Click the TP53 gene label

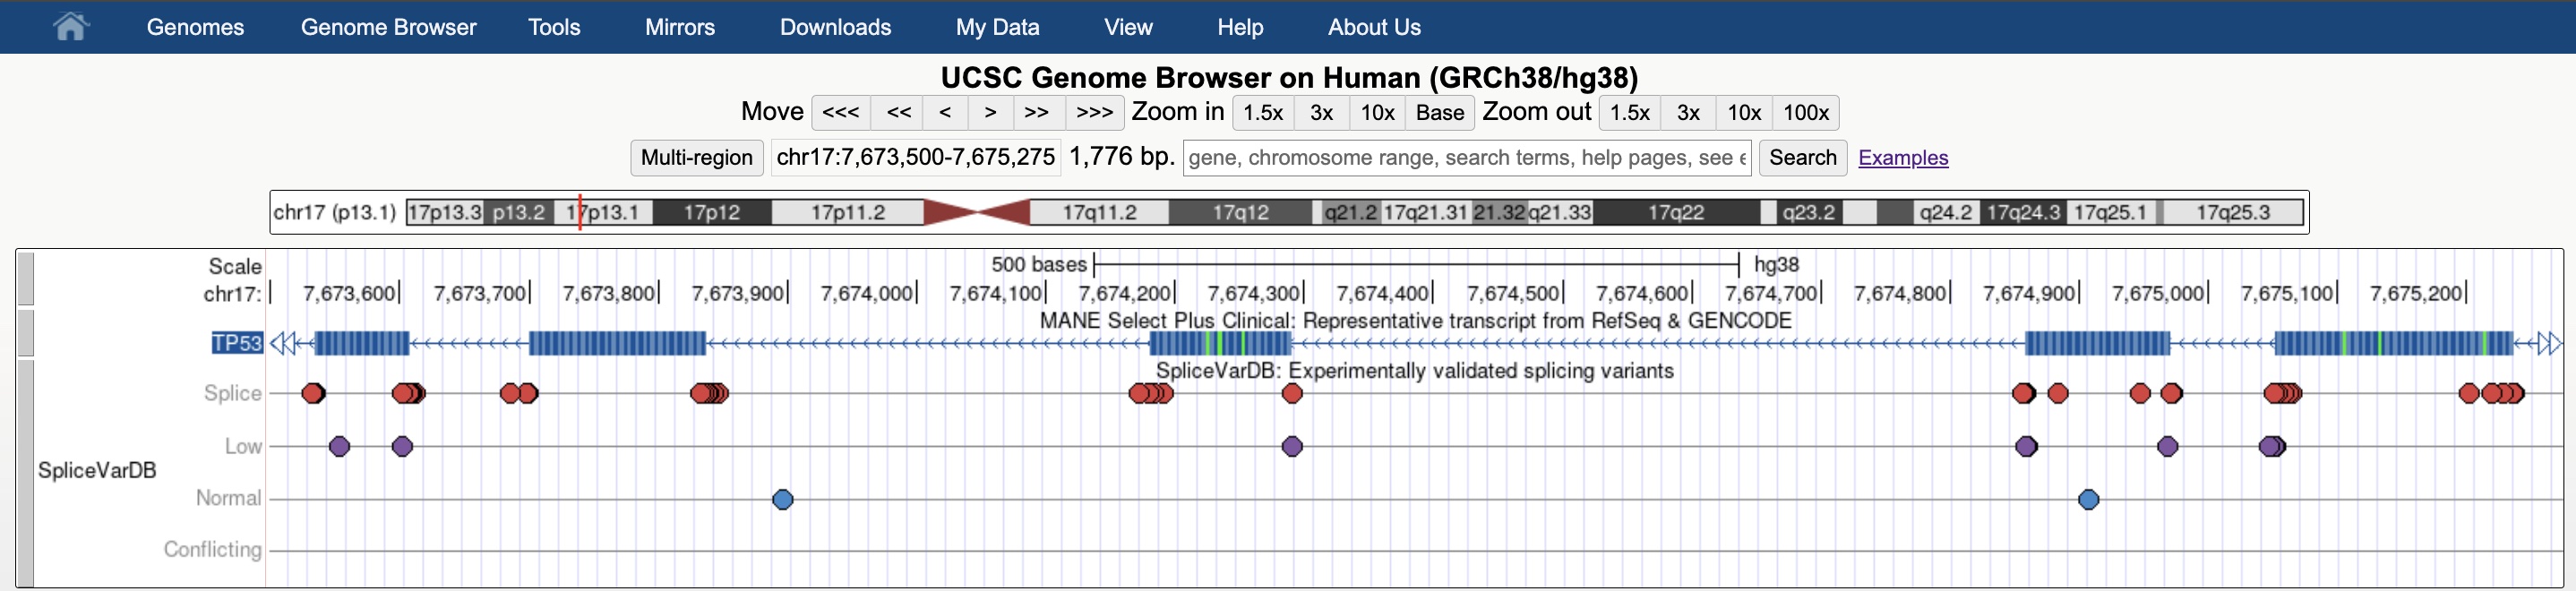[x=237, y=343]
